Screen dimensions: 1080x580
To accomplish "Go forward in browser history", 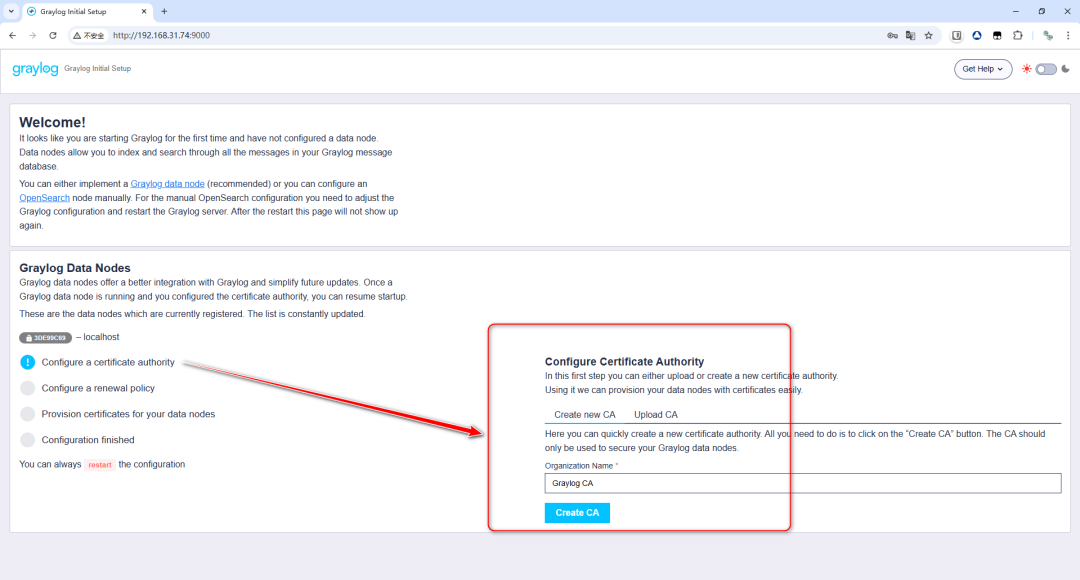I will click(x=32, y=35).
